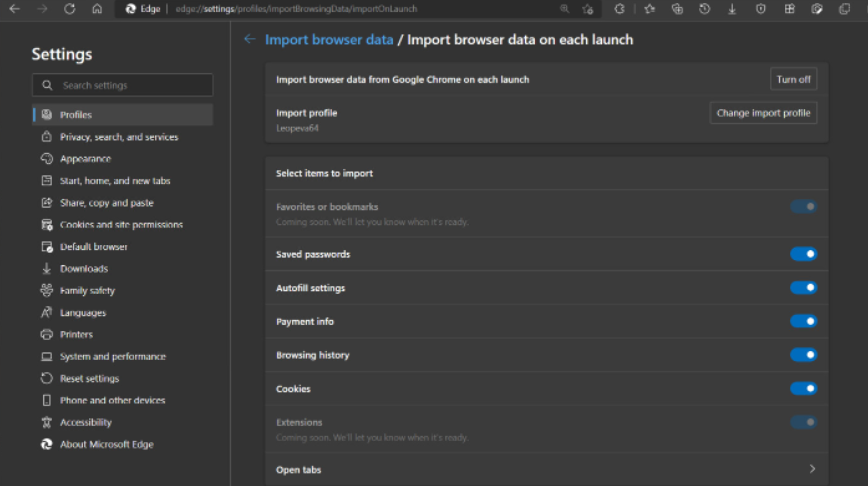Viewport: 868px width, 486px height.
Task: Click the back arrow beside Import browser data
Action: (x=250, y=39)
